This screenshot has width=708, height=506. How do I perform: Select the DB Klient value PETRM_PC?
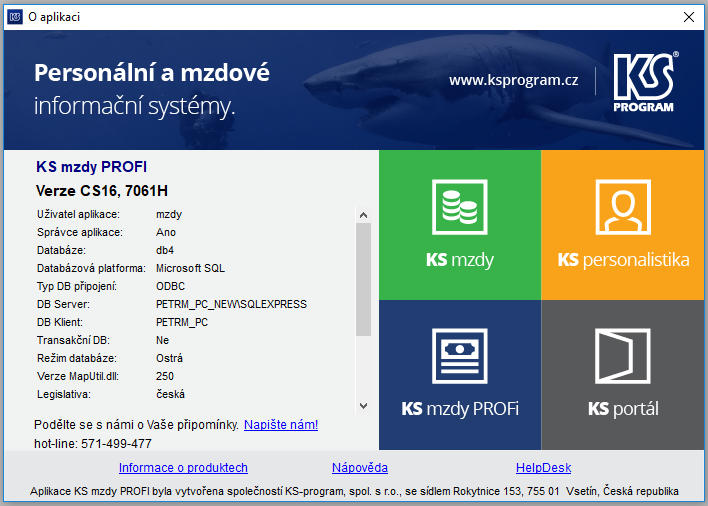click(x=182, y=322)
